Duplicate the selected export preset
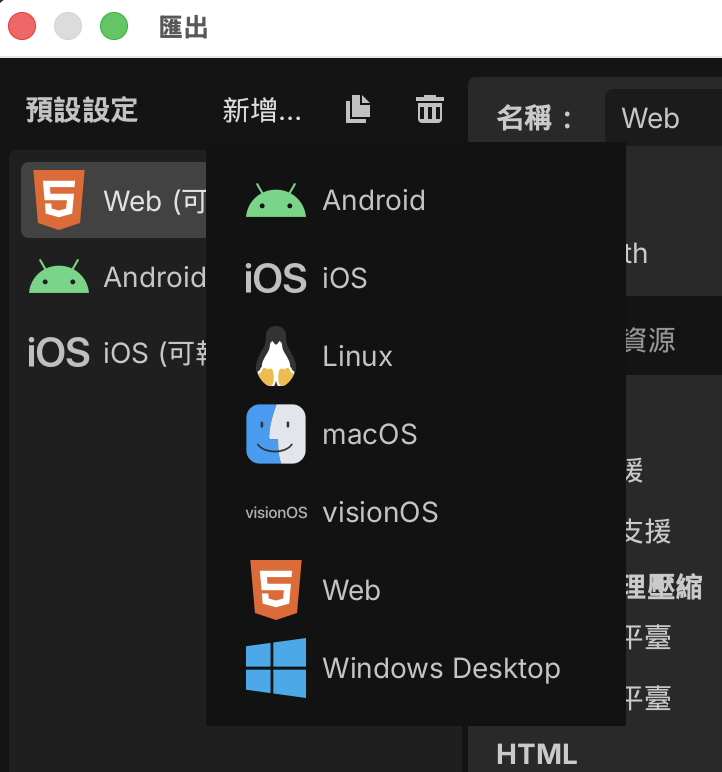 [358, 109]
